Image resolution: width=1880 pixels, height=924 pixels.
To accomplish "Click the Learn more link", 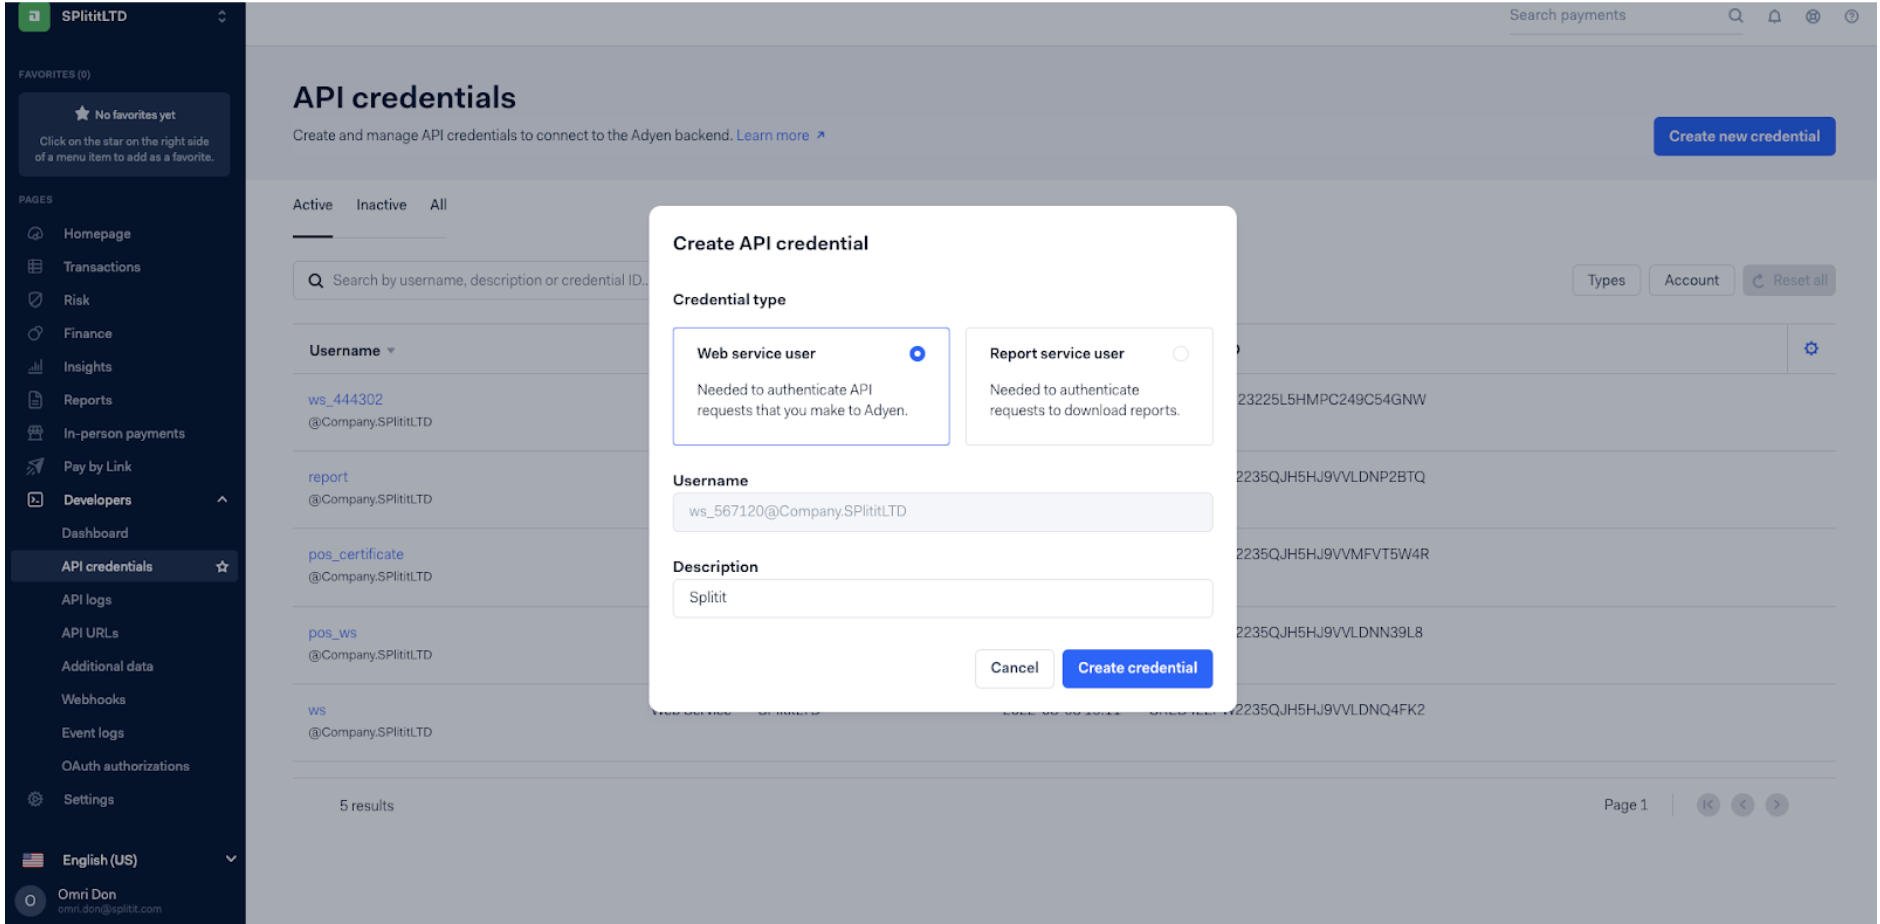I will [x=780, y=135].
